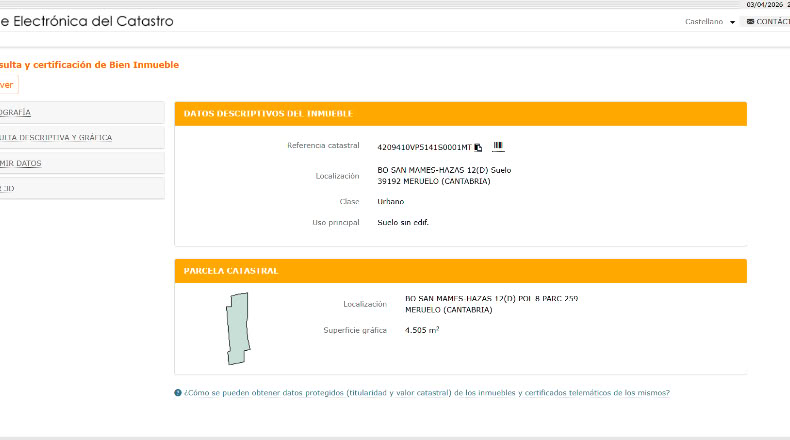Viewport: 790px width, 440px height.
Task: Click the cadastral parcel shape thumbnail
Action: pos(238,329)
